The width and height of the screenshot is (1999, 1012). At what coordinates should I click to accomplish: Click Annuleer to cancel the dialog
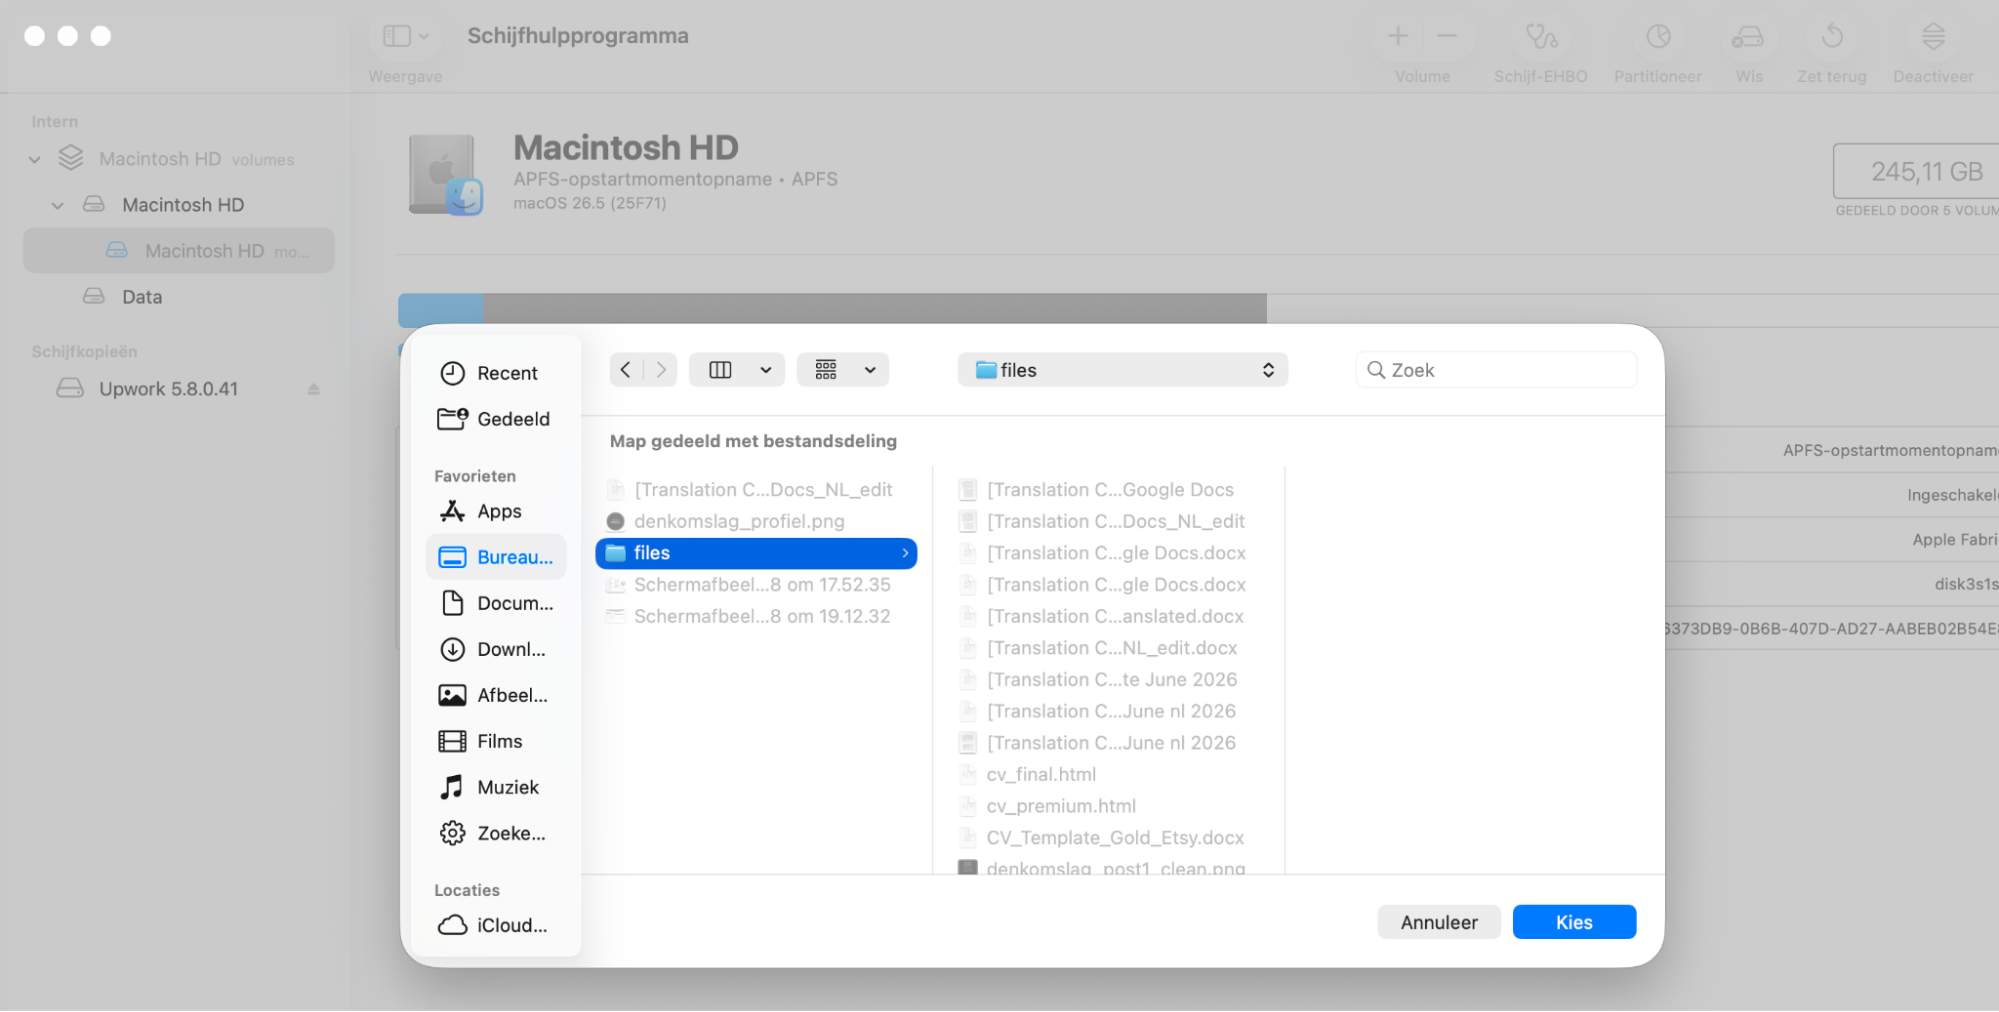pyautogui.click(x=1438, y=922)
